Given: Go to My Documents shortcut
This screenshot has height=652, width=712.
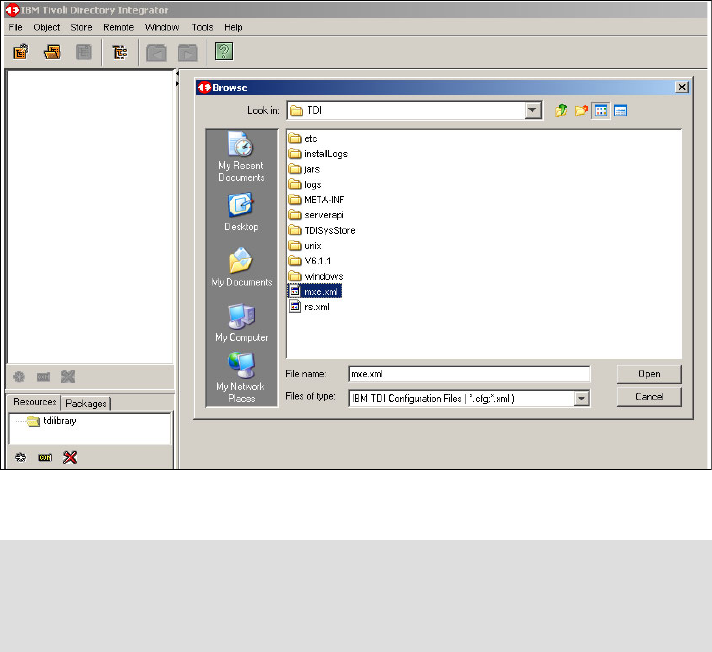Looking at the screenshot, I should coord(241,267).
